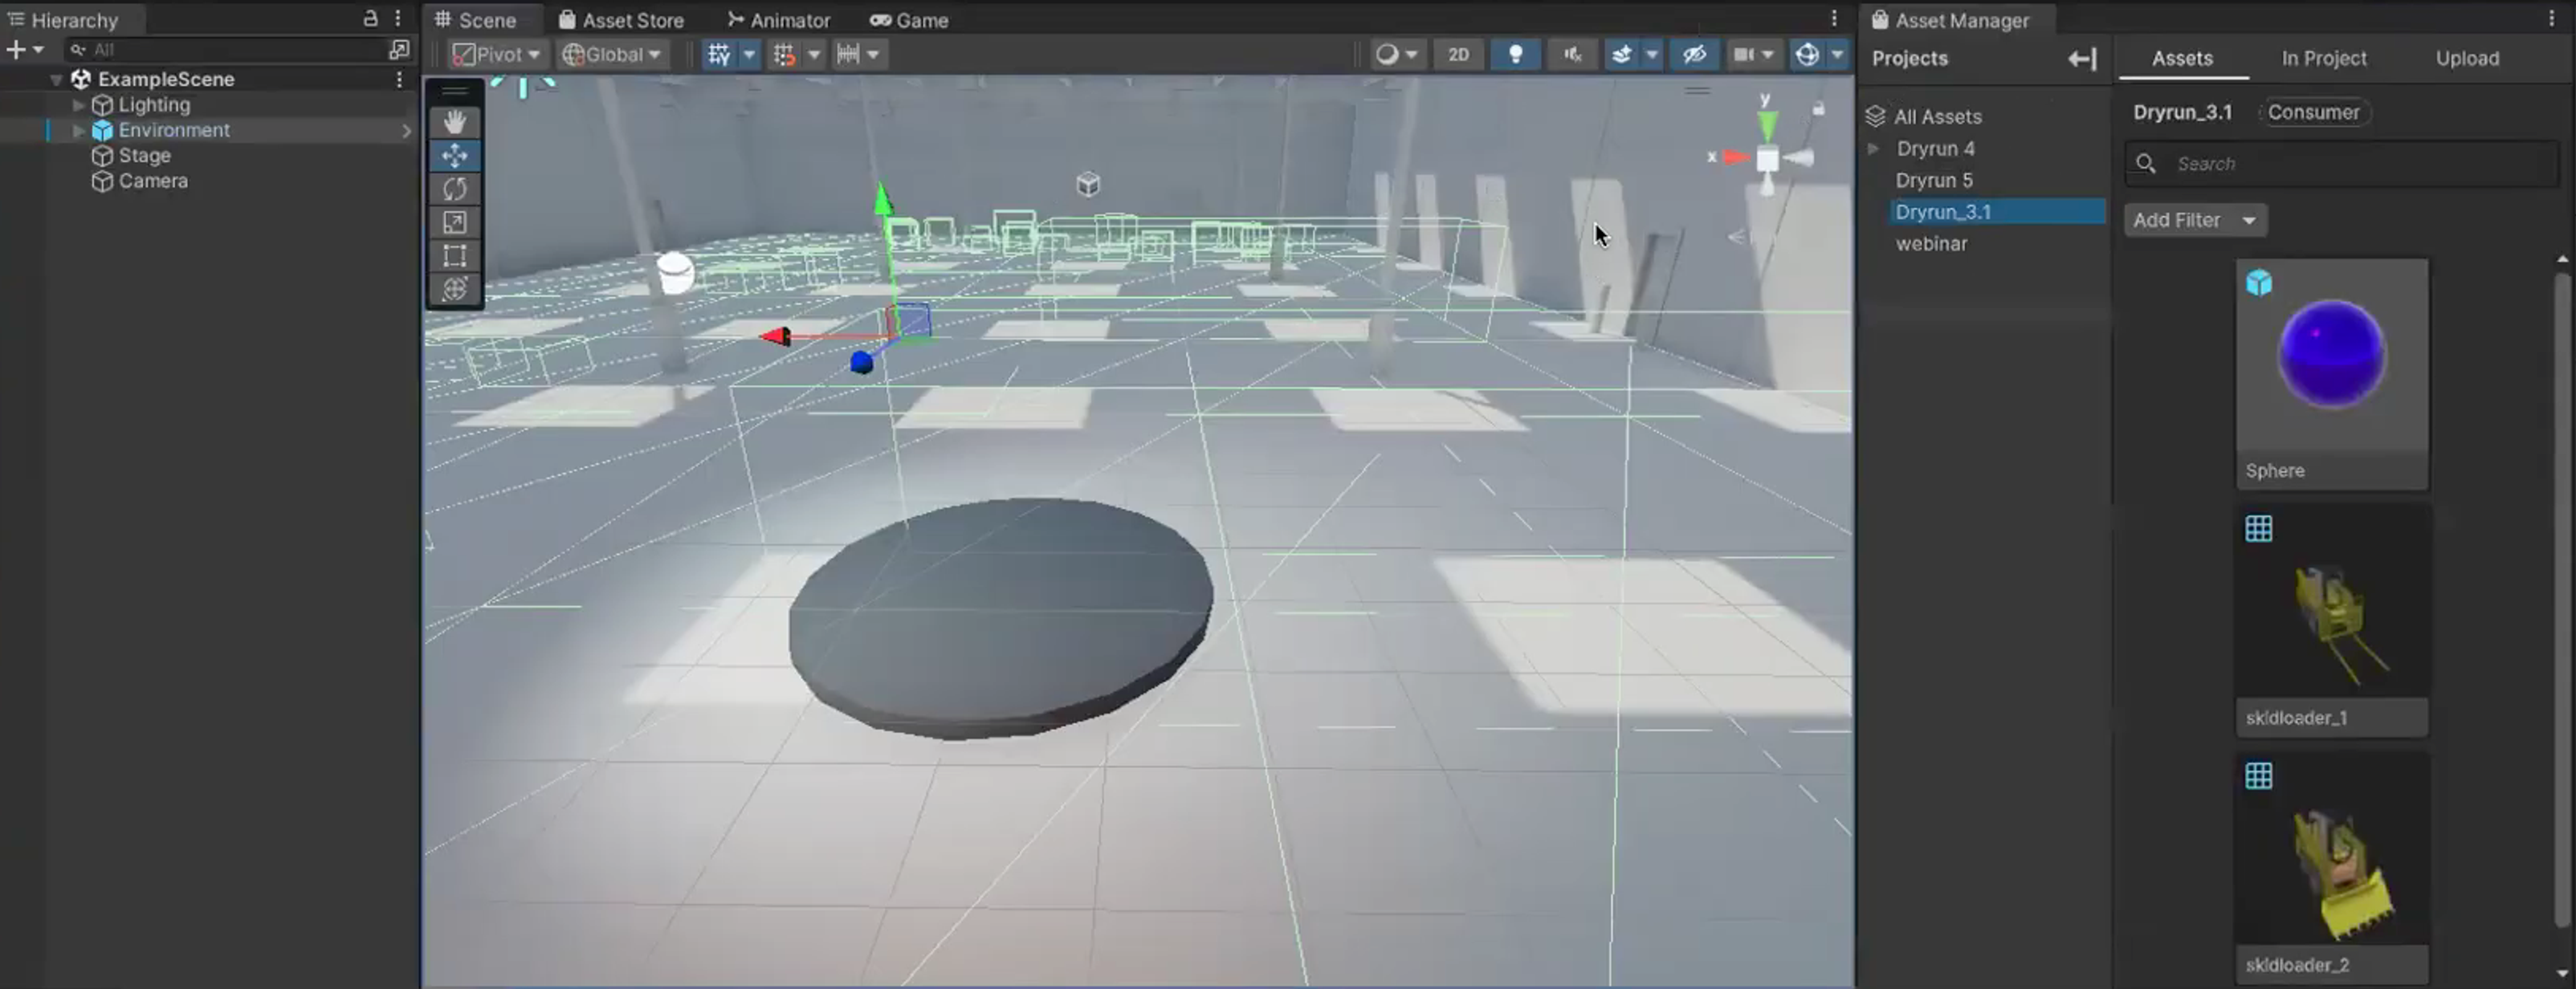Viewport: 2576px width, 989px height.
Task: Select the Rotate tool
Action: pyautogui.click(x=455, y=189)
